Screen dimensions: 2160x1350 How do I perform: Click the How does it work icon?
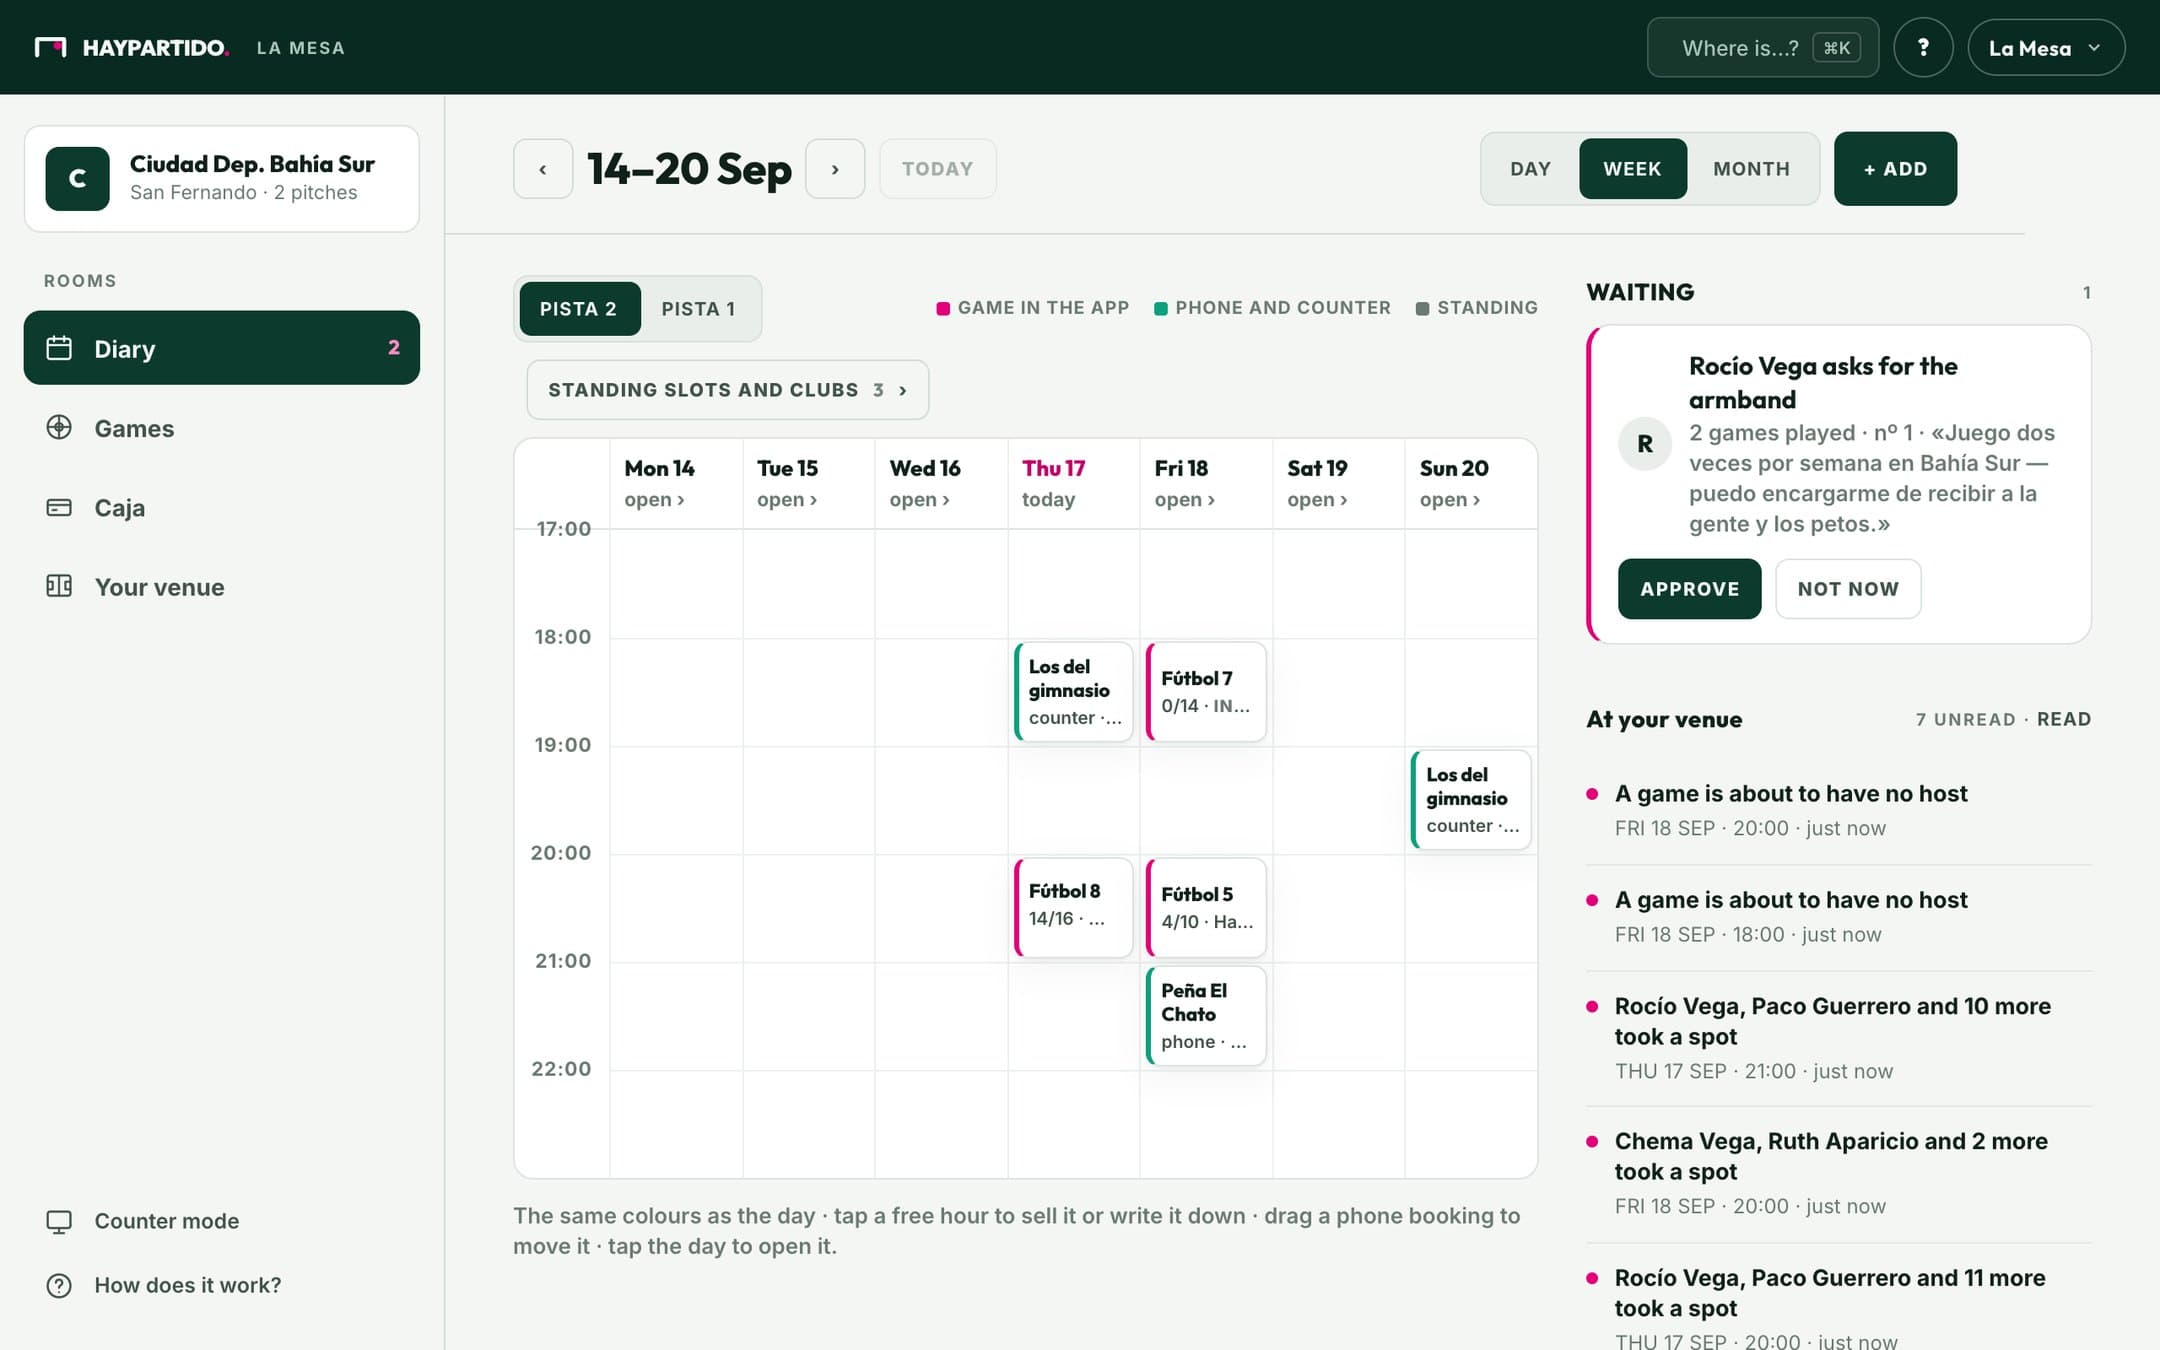tap(59, 1285)
